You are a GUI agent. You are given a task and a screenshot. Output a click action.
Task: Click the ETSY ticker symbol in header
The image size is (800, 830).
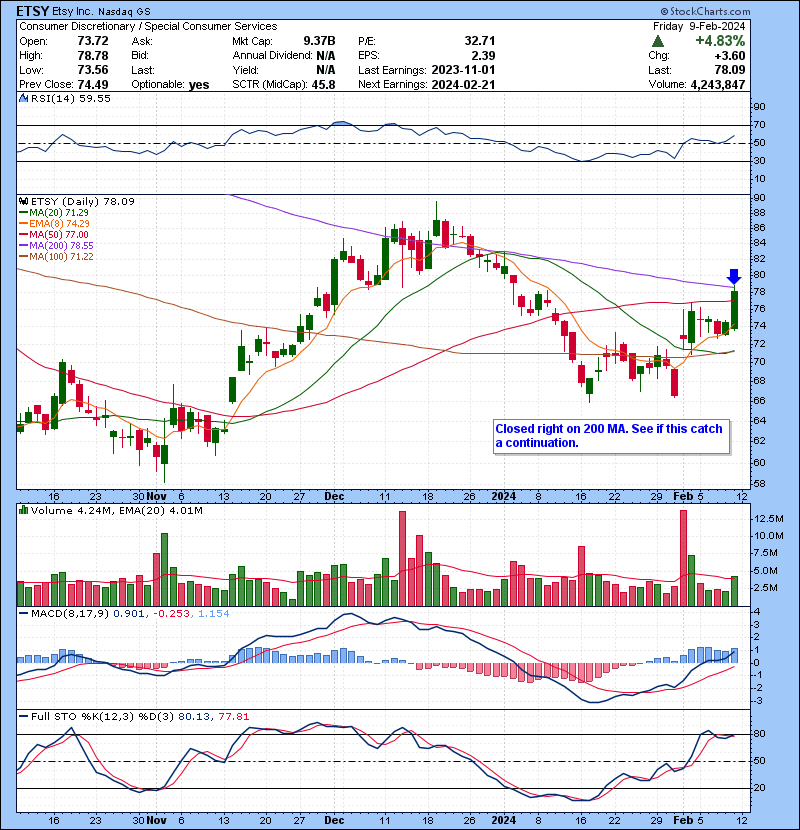tap(33, 11)
